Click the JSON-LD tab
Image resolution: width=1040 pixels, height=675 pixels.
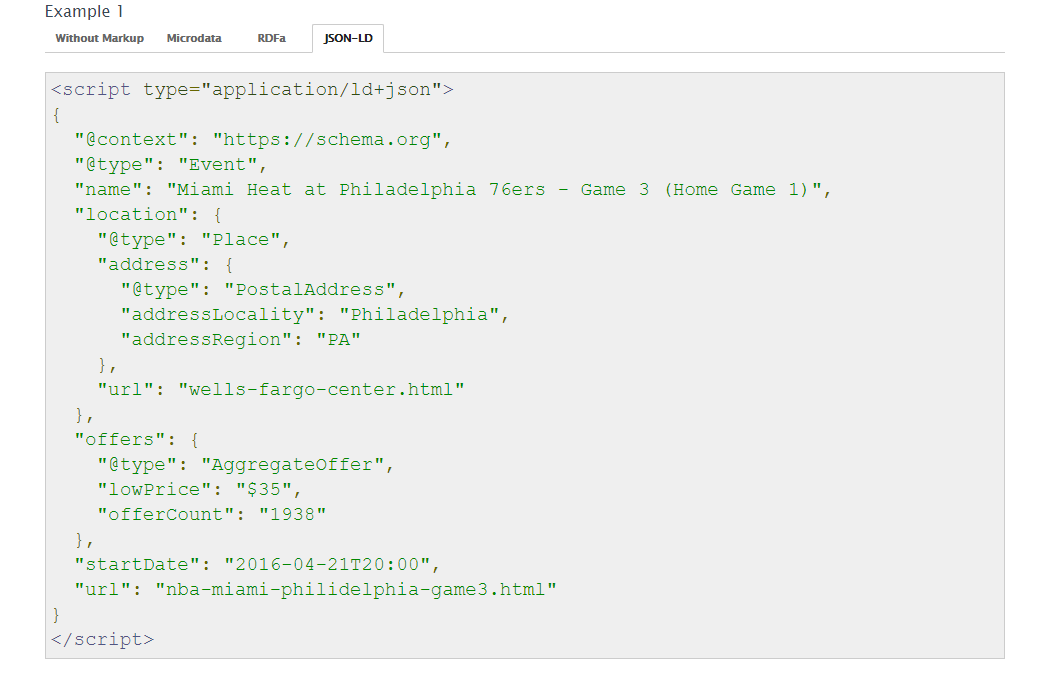[x=348, y=38]
